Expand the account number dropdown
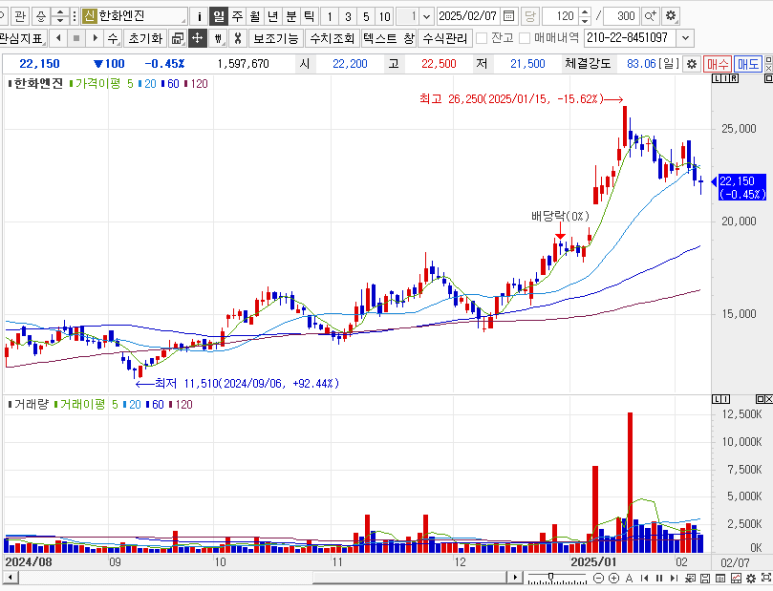Screen dimensions: 773x591 (x=685, y=38)
